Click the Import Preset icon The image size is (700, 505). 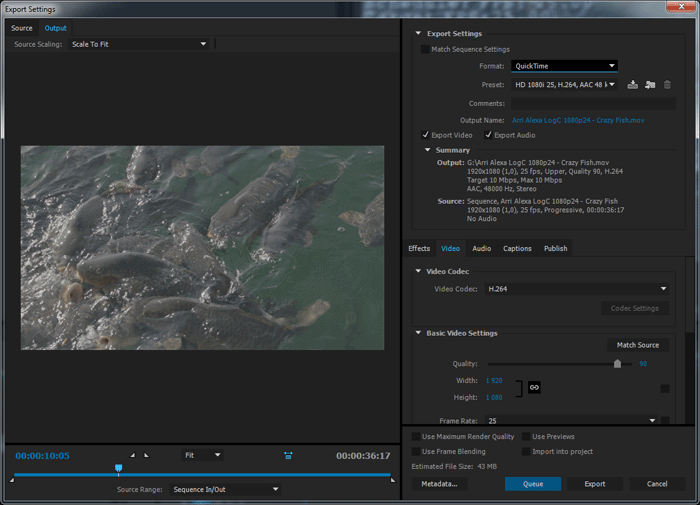650,84
